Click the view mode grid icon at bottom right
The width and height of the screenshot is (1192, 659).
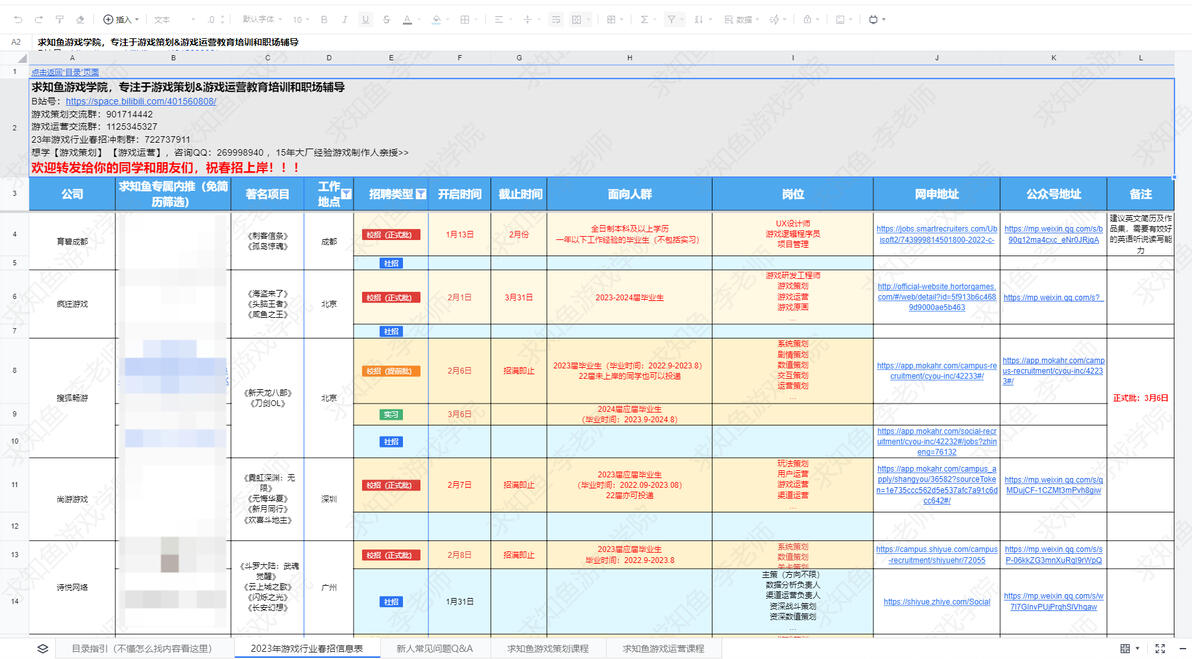tap(1125, 648)
